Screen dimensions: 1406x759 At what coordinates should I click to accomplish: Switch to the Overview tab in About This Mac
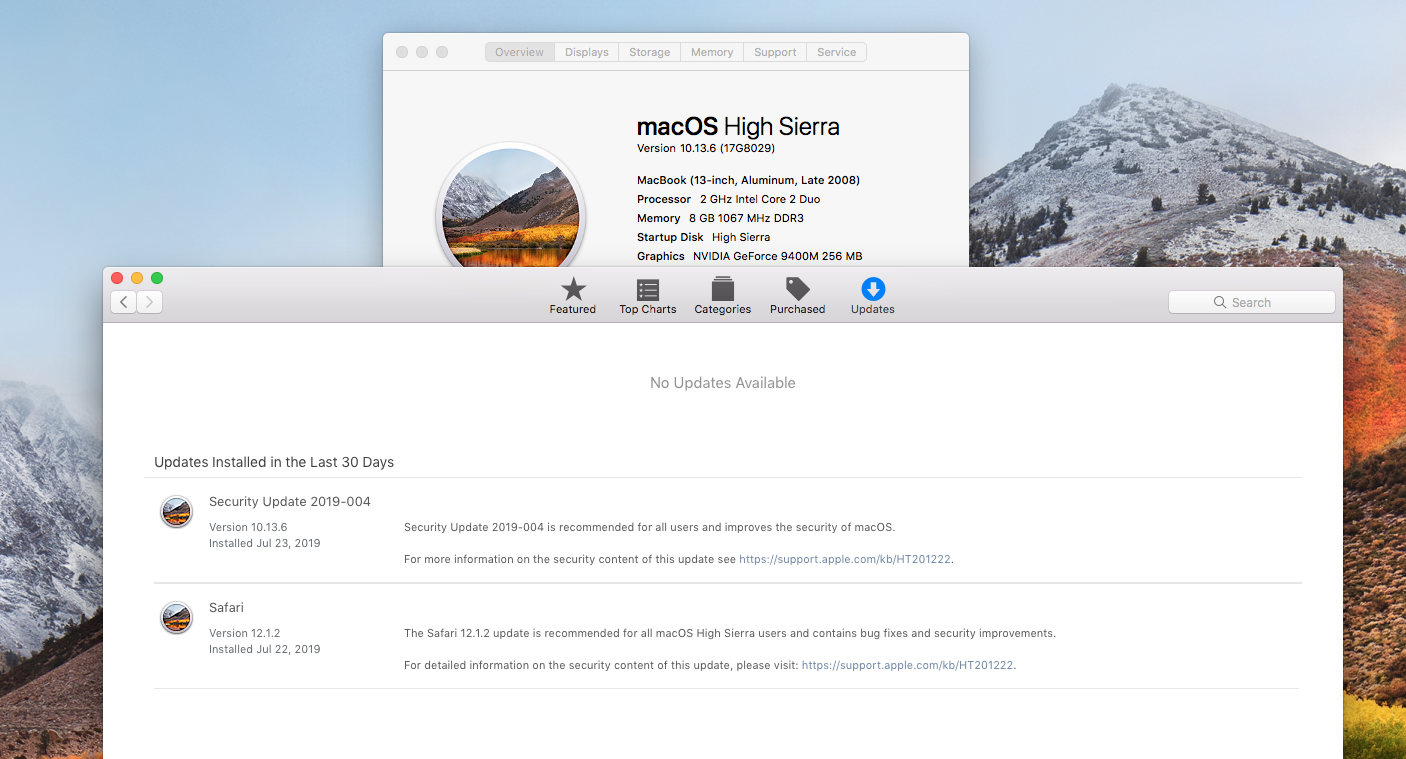click(x=520, y=52)
